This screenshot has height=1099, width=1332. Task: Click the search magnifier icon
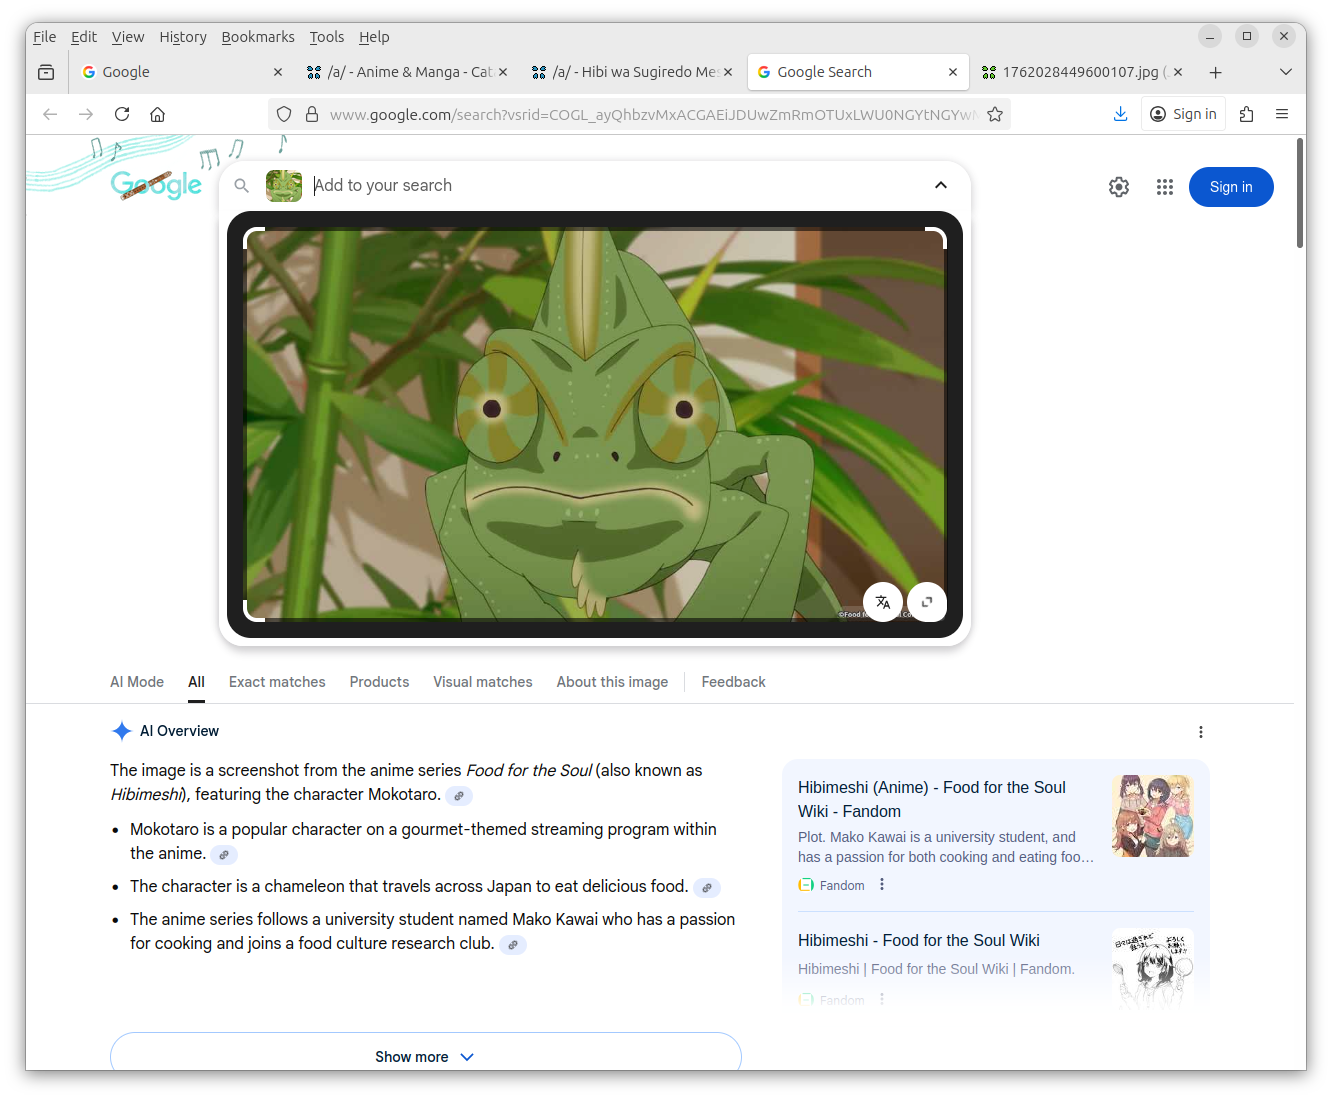tap(241, 185)
